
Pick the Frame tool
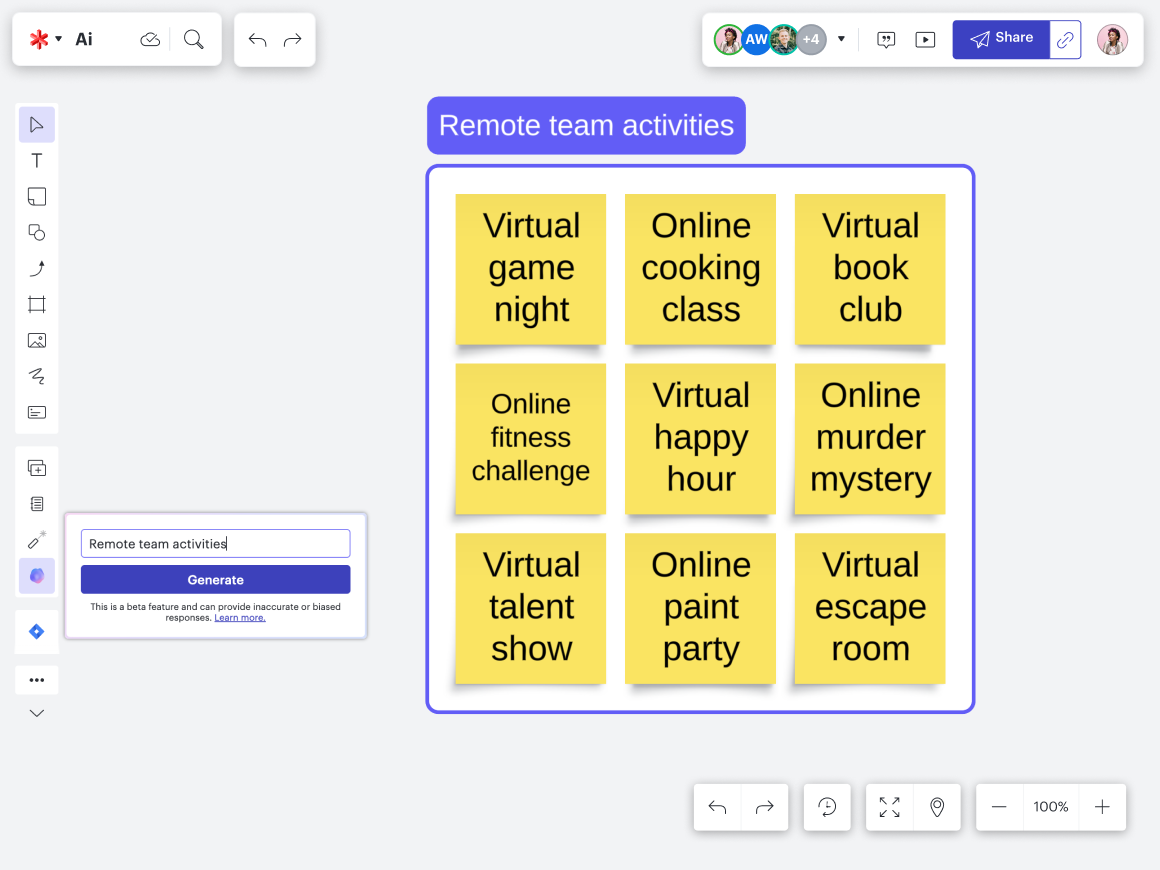click(x=37, y=305)
